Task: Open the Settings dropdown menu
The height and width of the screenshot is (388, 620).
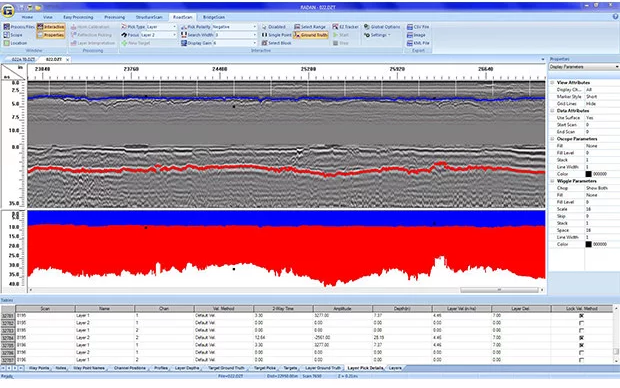Action: [x=377, y=35]
